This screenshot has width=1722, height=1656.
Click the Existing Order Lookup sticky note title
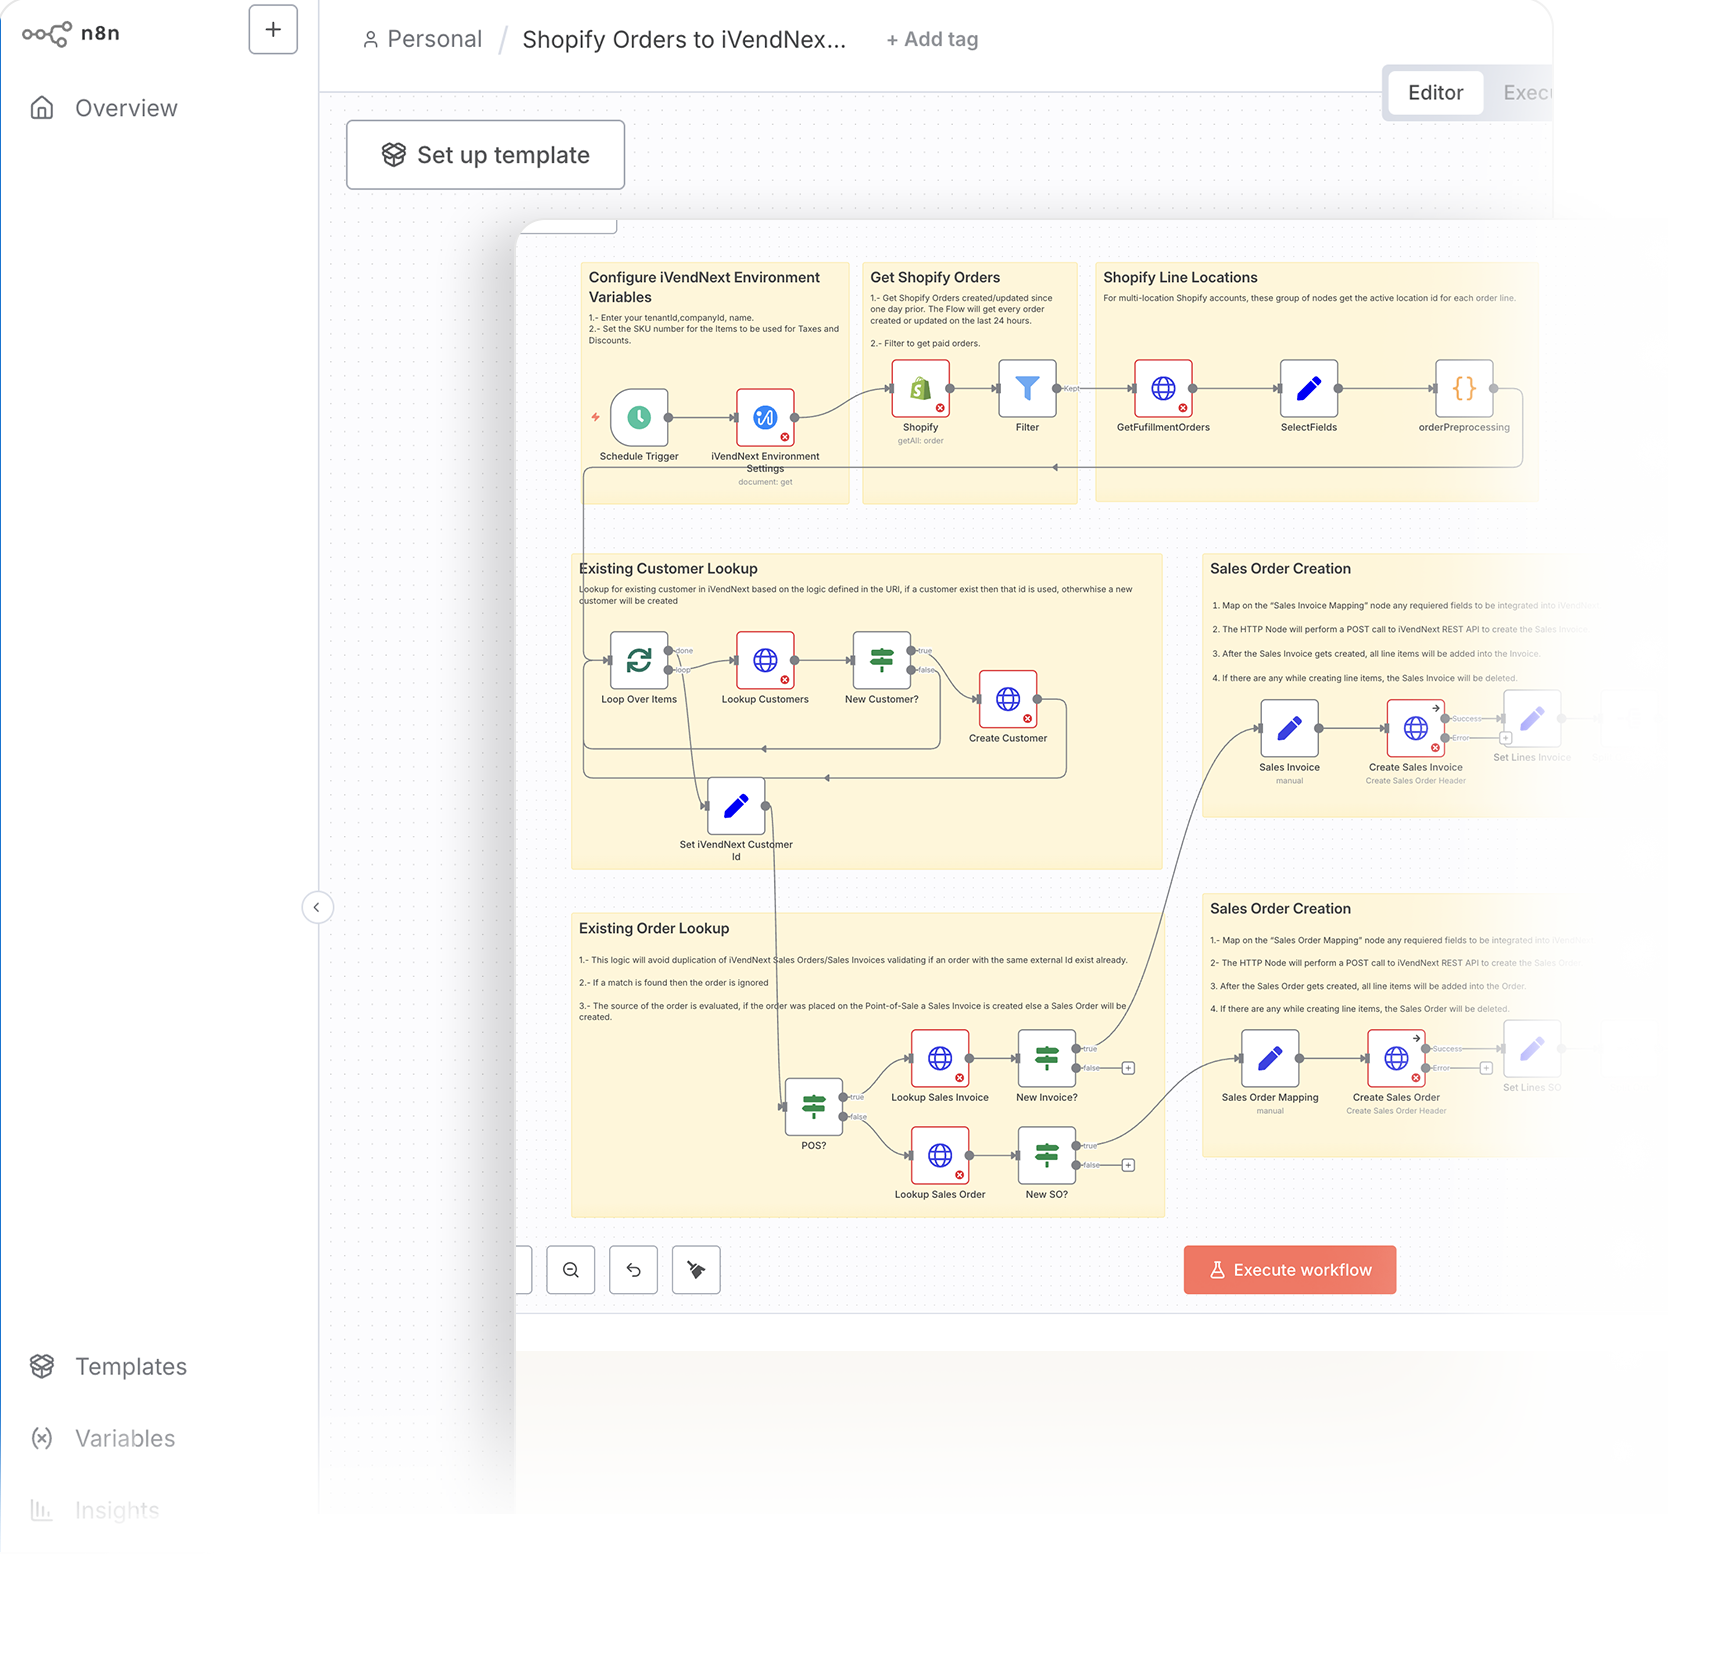click(654, 928)
